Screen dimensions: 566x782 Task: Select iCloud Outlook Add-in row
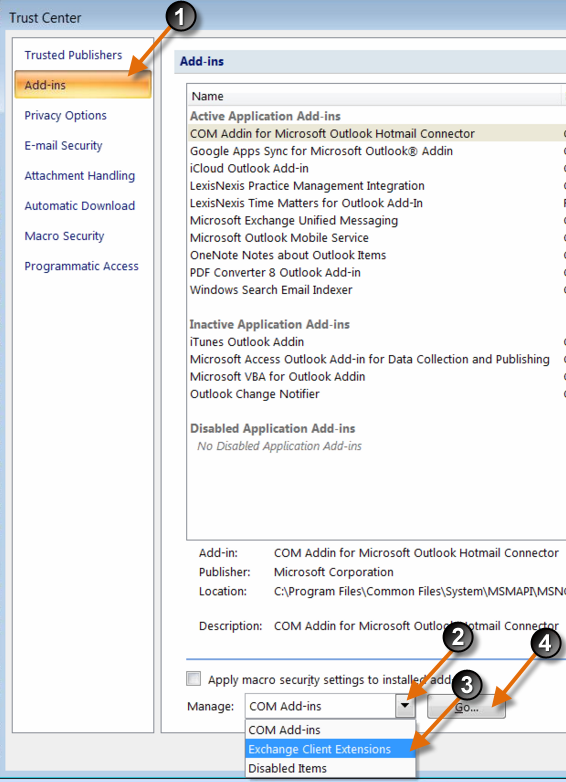[x=377, y=169]
